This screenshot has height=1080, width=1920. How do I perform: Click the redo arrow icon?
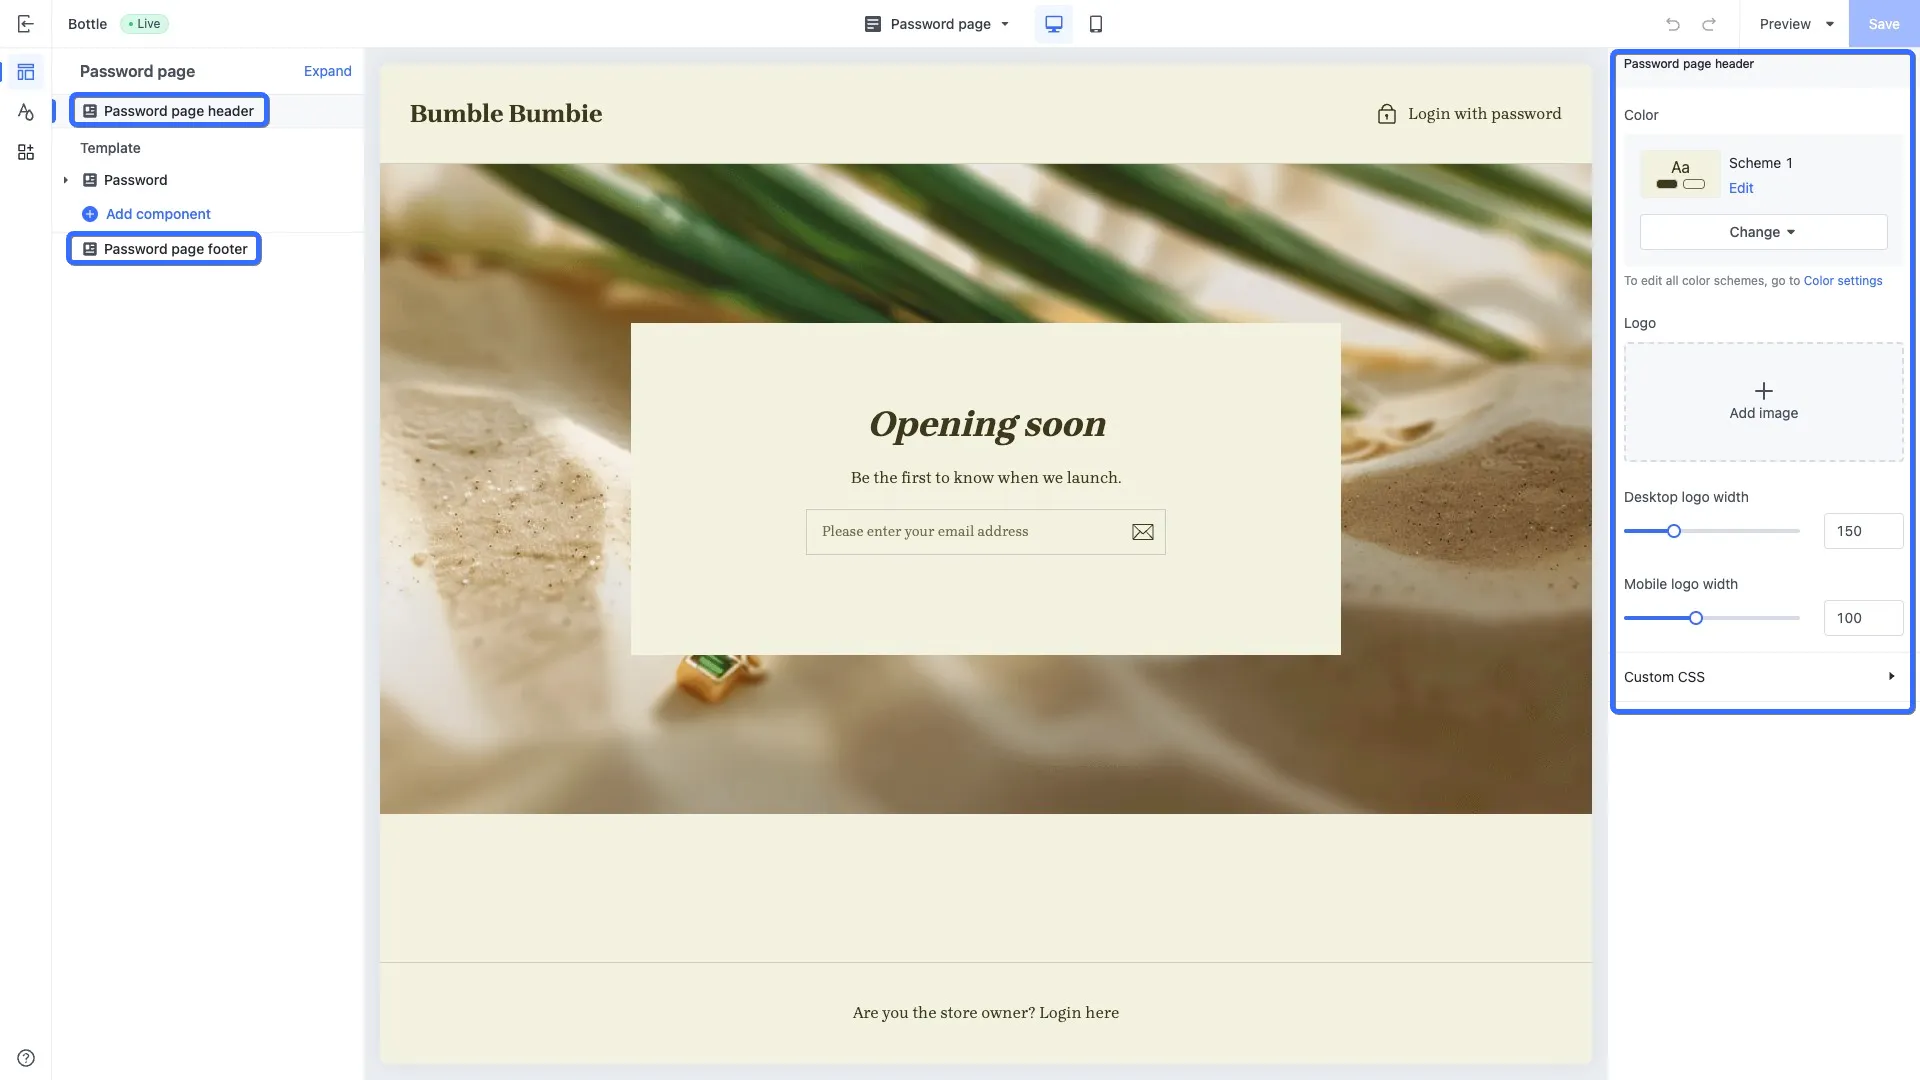click(x=1709, y=24)
